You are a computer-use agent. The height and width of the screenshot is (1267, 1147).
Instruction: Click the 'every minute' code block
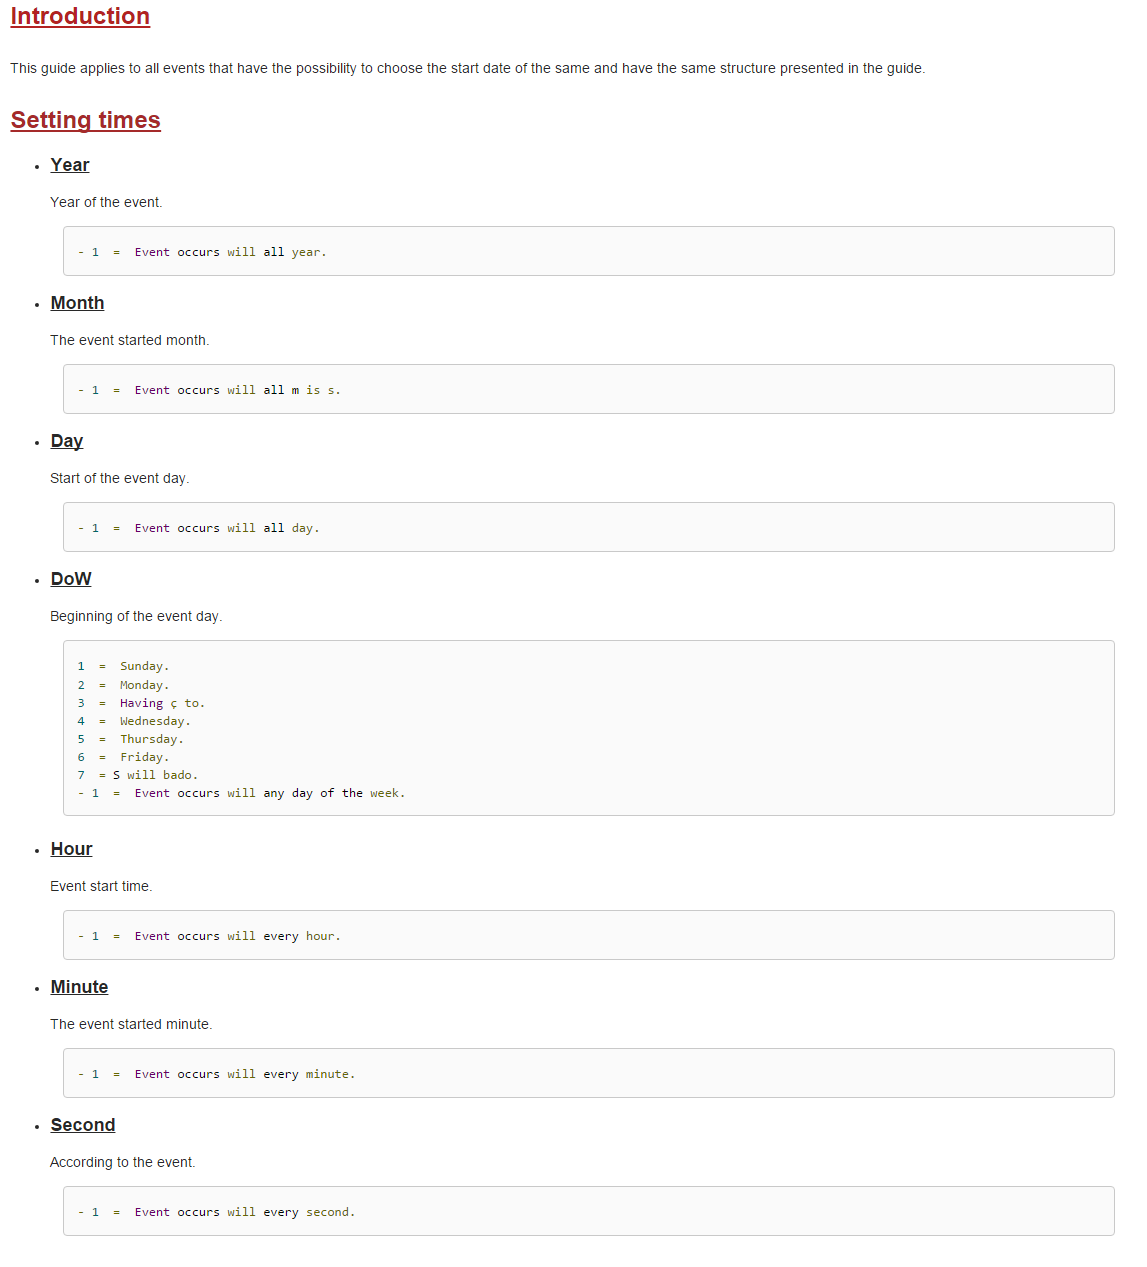point(588,1073)
